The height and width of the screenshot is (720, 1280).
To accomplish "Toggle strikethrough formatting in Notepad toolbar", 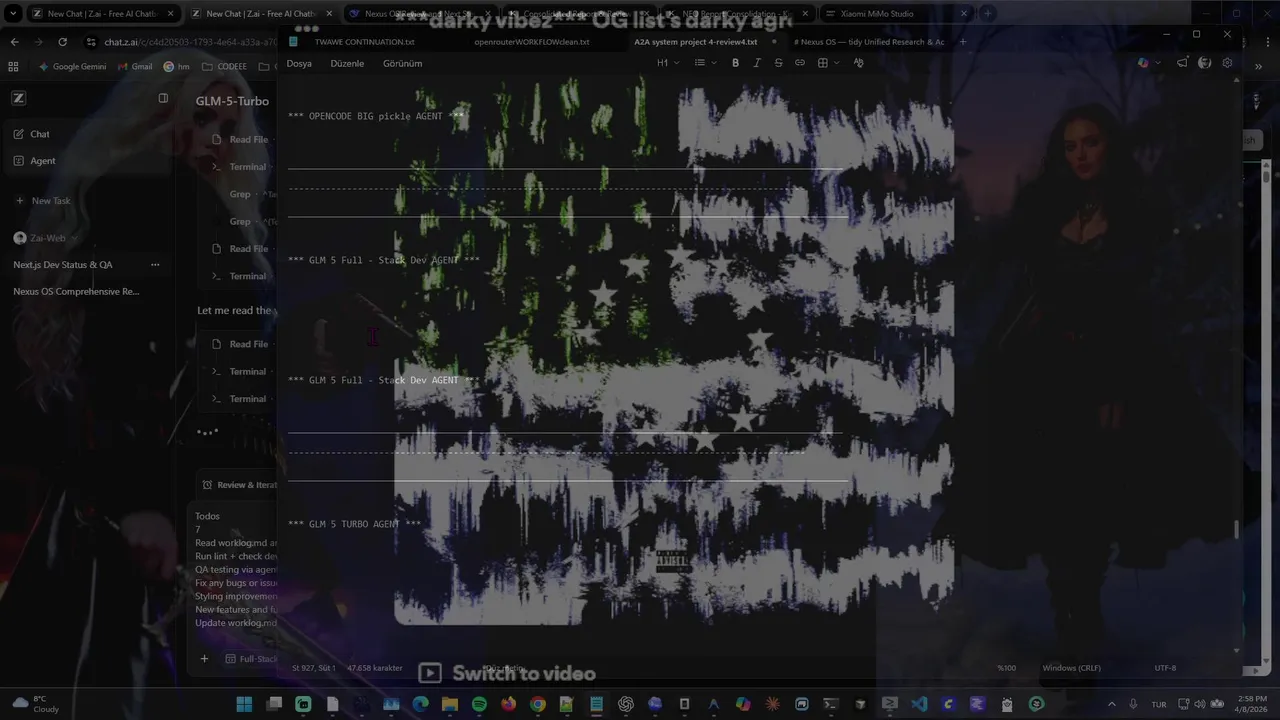I will click(778, 63).
